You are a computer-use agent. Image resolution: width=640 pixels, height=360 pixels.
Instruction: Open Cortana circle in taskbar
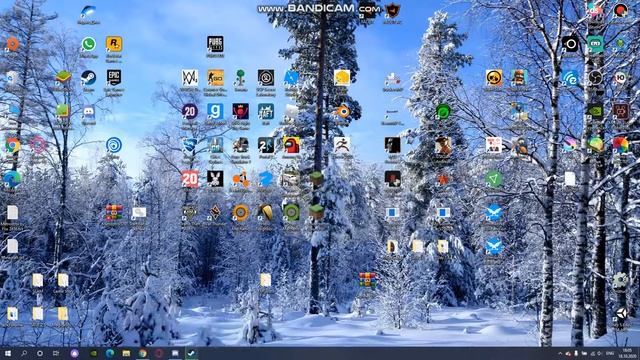coord(40,353)
